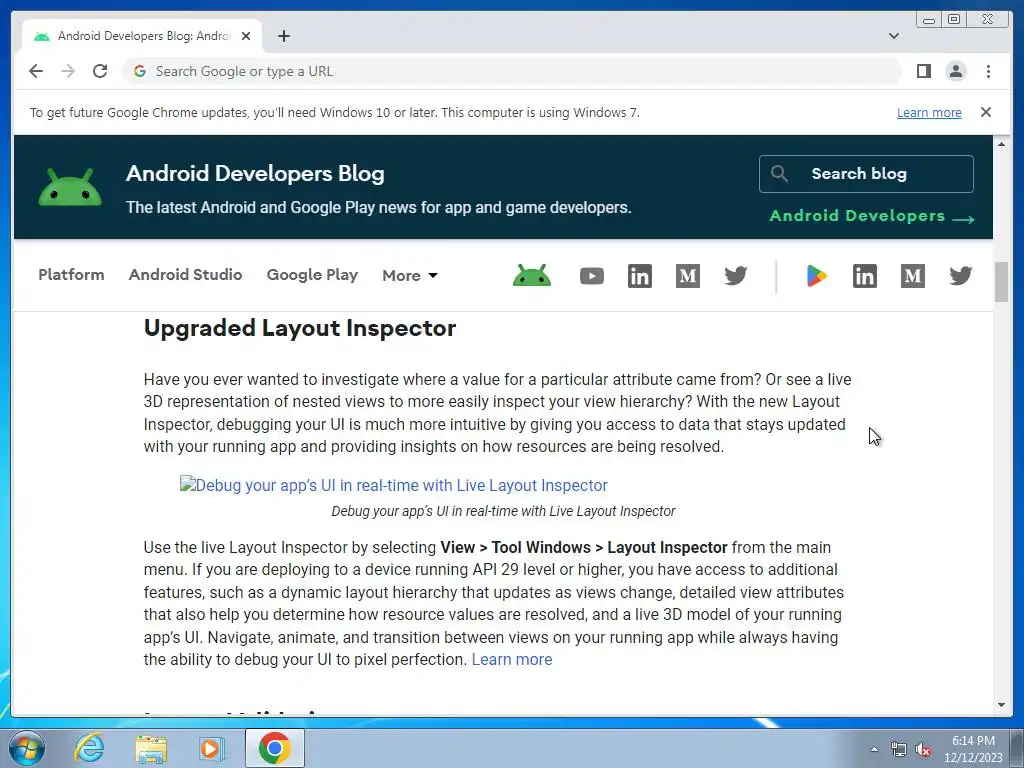Screen dimensions: 1024x768
Task: Open the LinkedIn icon next to Google Play
Action: [x=865, y=276]
